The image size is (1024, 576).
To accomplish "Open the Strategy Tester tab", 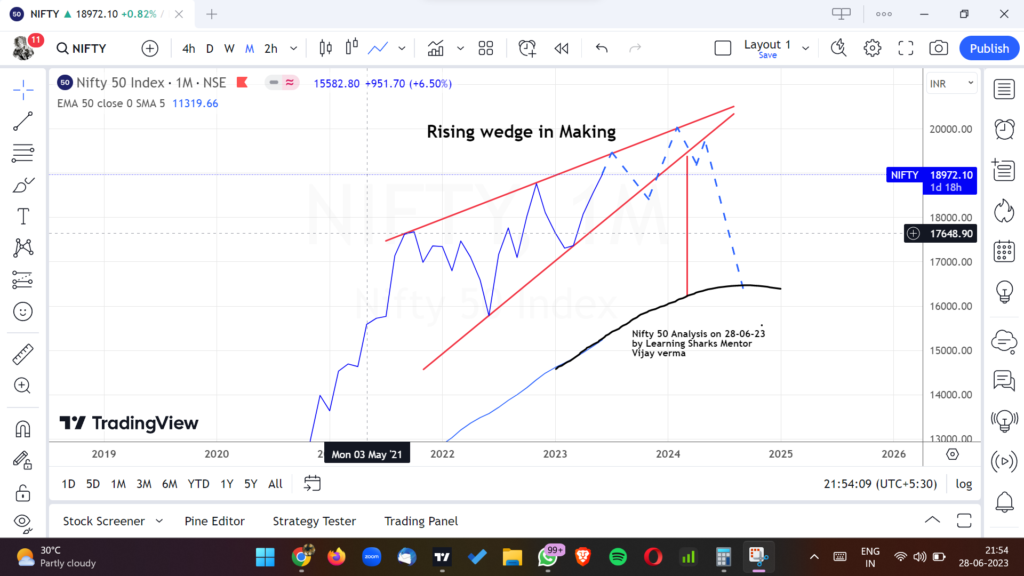I will coord(314,521).
